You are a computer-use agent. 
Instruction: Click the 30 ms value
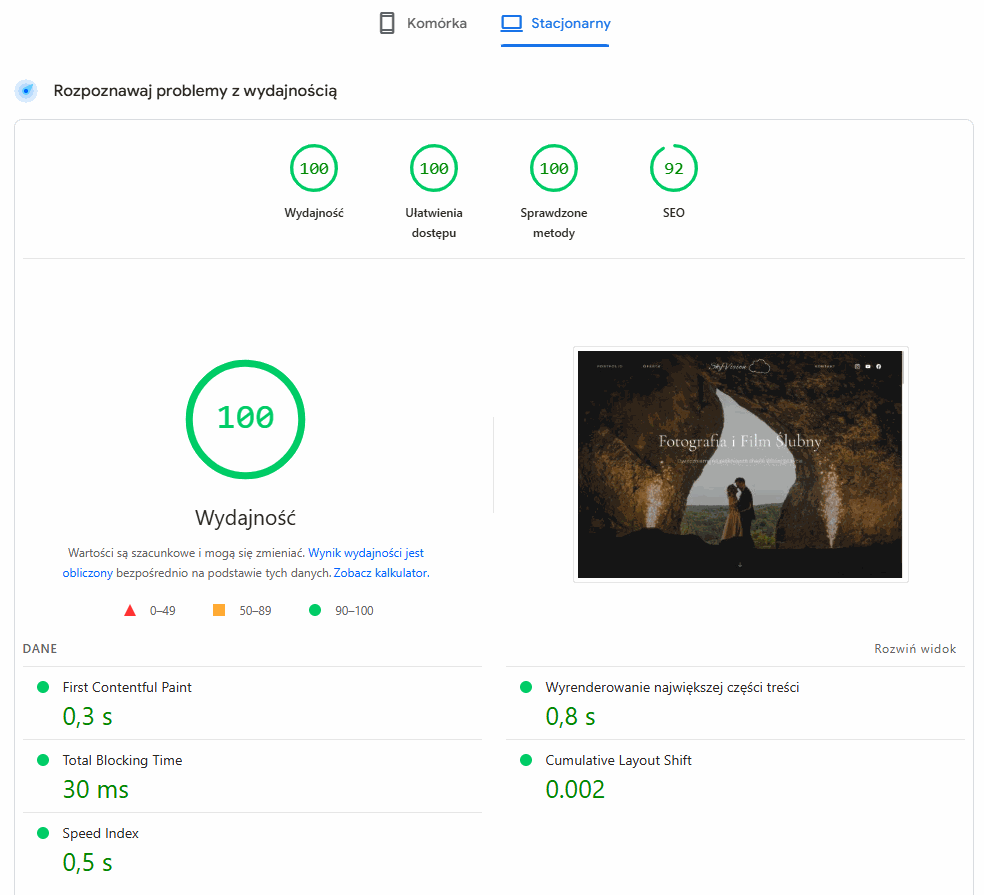click(95, 790)
